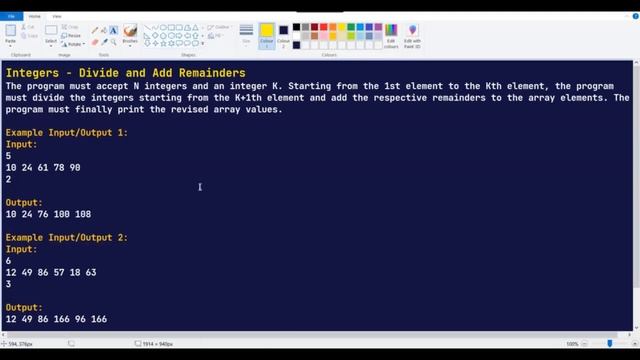Open the Edit colours dialog
Screen dimensions: 640x360
click(391, 36)
